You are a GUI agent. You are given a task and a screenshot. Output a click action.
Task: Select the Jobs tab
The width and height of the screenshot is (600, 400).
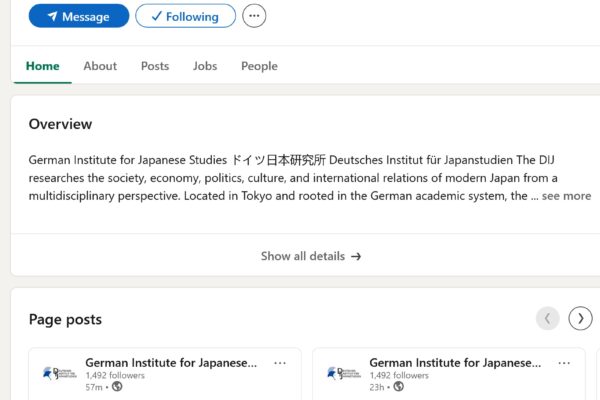(x=205, y=66)
